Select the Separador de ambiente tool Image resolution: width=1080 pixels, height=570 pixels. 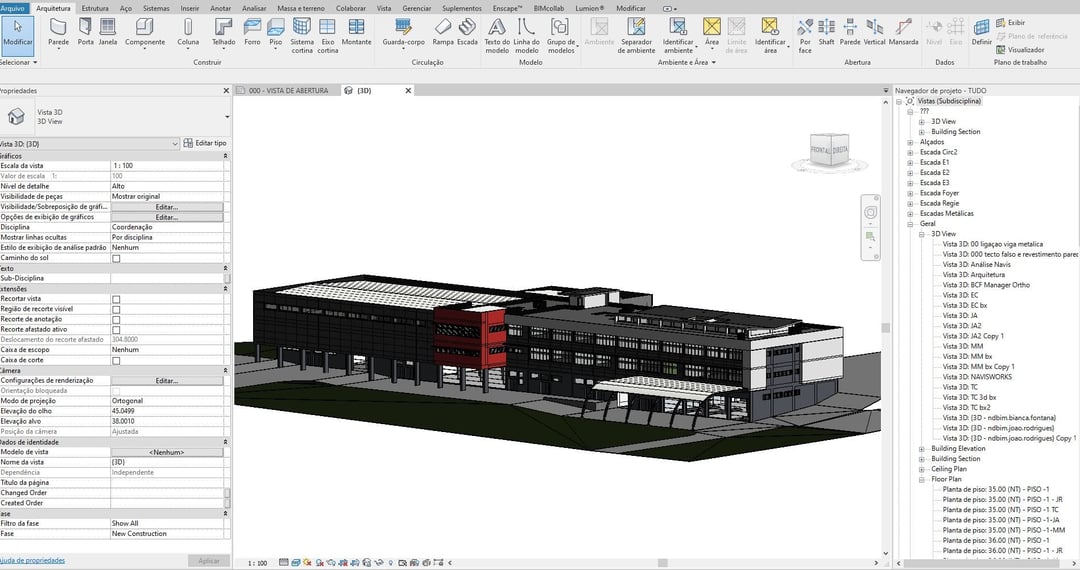coord(636,36)
